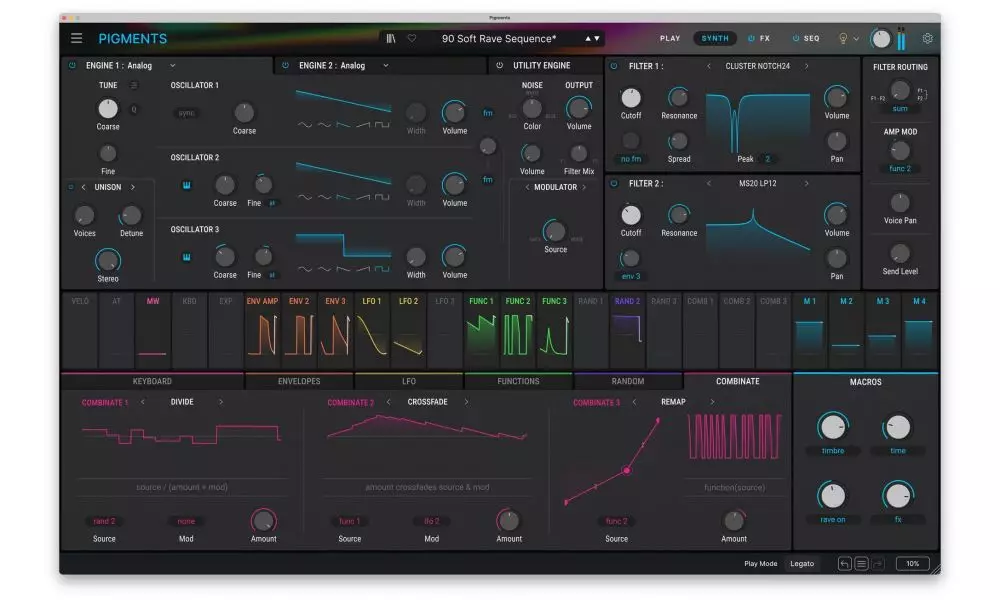Open the Tune section options icon

(134, 85)
